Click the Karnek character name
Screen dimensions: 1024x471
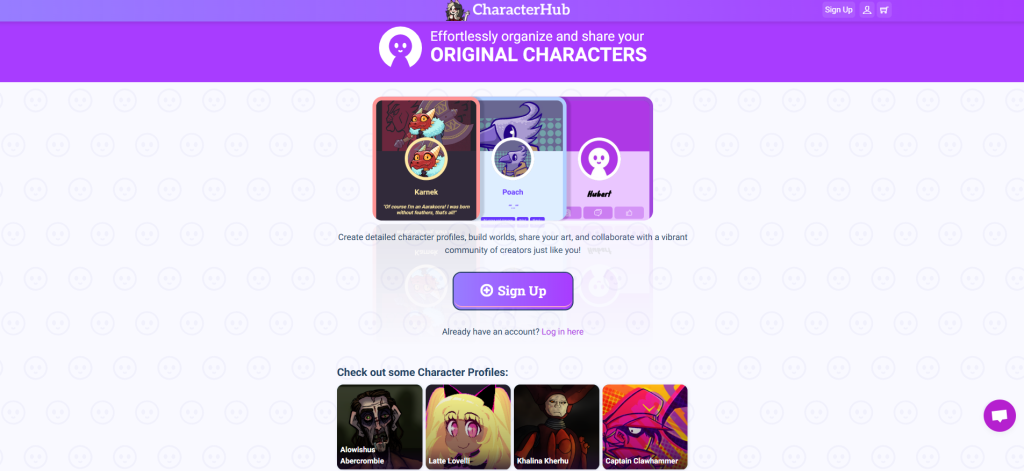click(x=426, y=192)
